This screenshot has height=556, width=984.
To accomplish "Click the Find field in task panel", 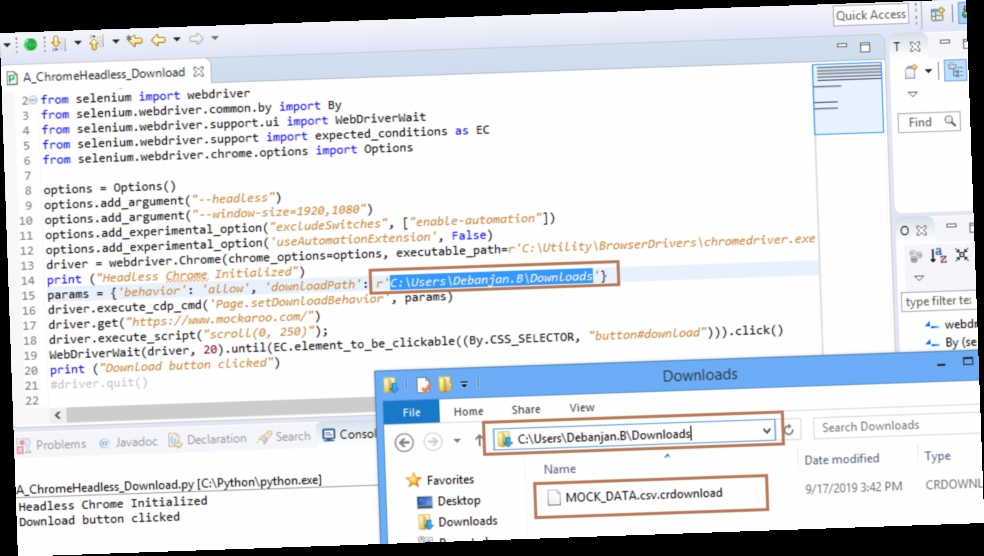I will pos(921,122).
